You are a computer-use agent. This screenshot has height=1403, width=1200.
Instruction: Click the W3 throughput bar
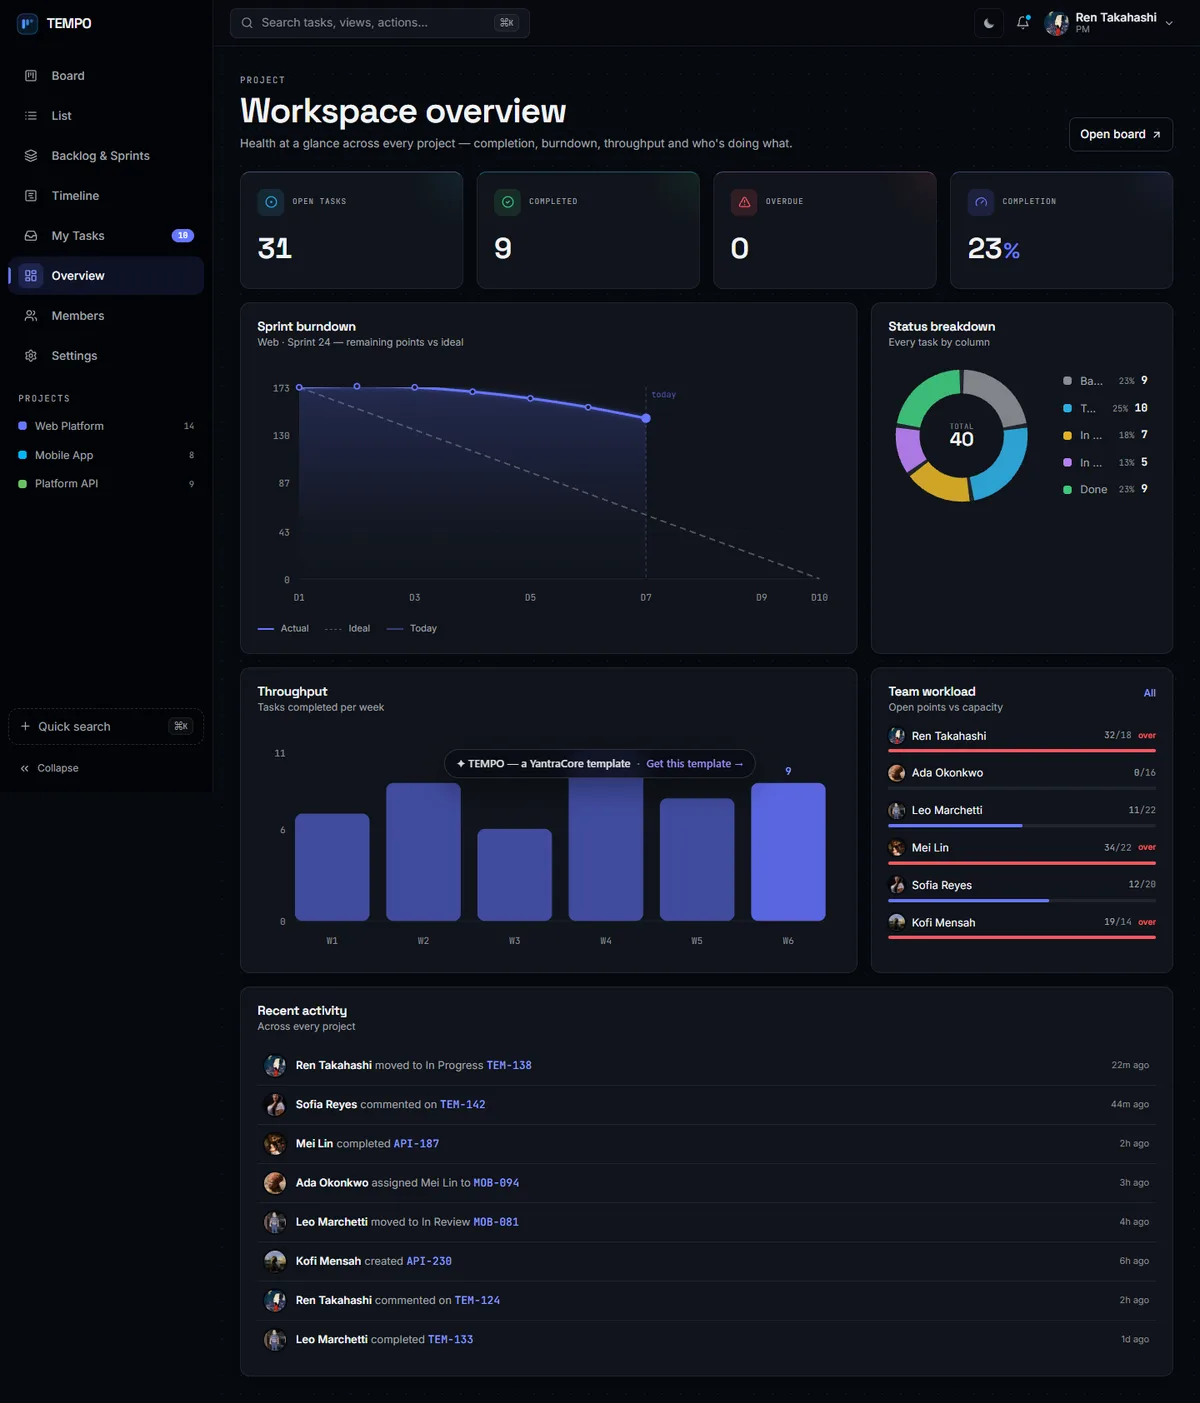pyautogui.click(x=515, y=875)
